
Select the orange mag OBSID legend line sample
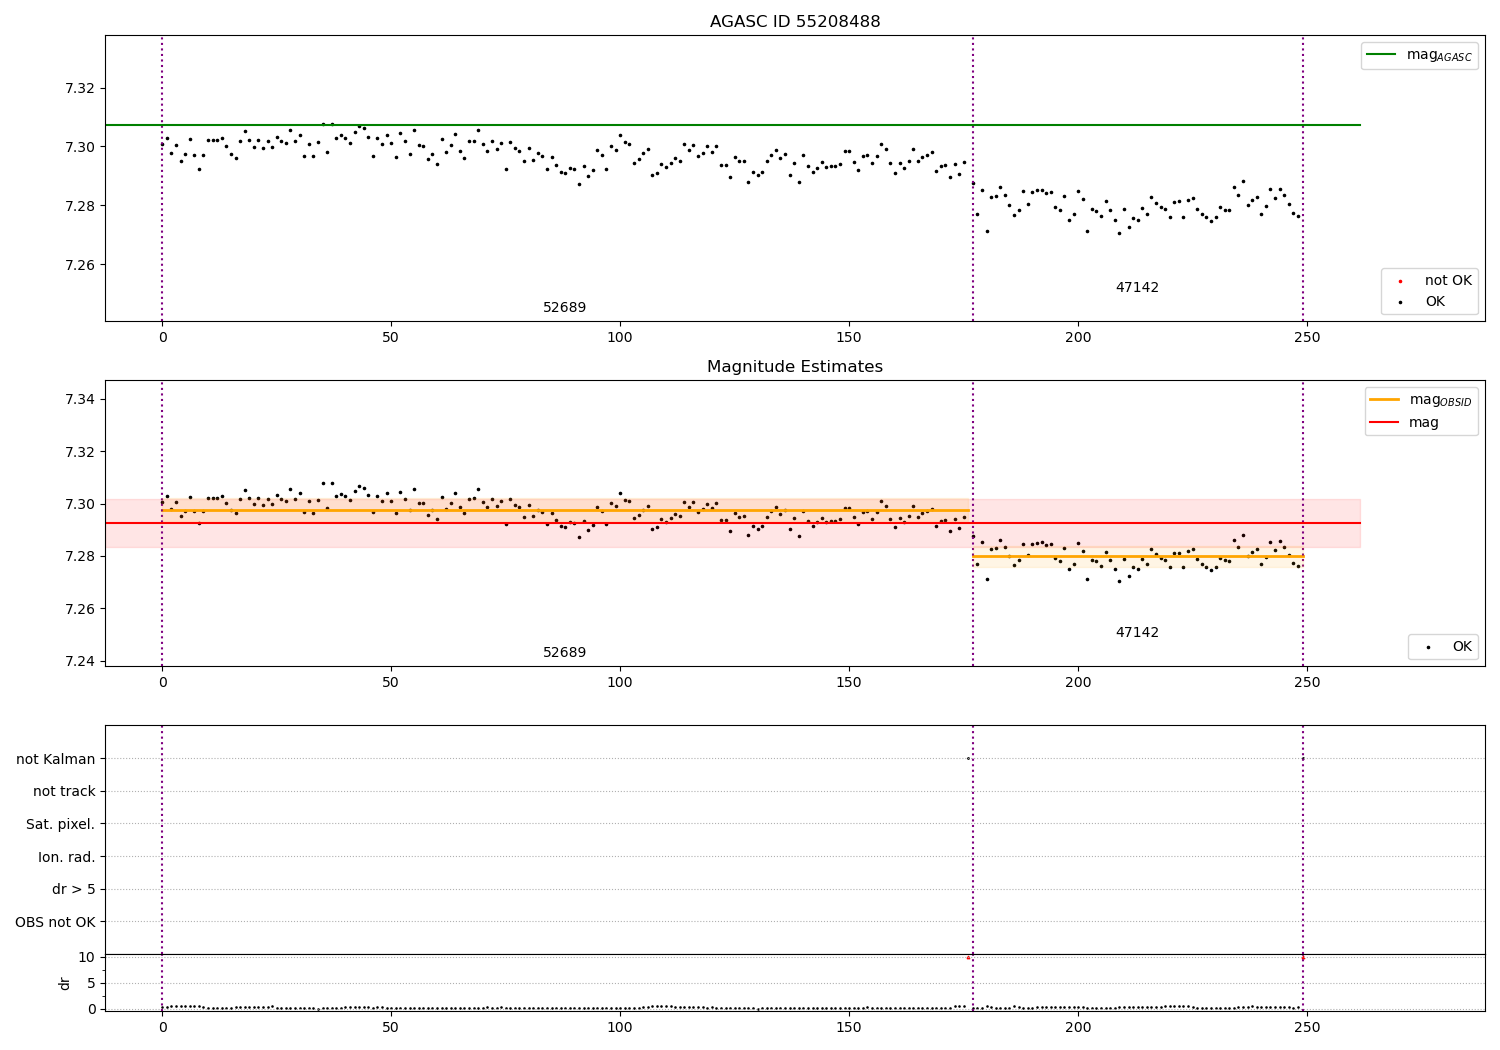pyautogui.click(x=1385, y=400)
